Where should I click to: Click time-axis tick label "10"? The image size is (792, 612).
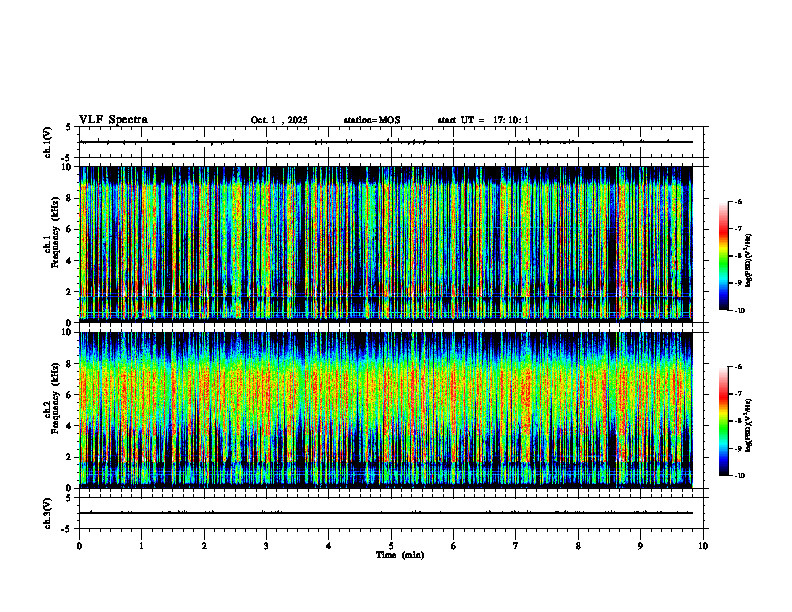[703, 546]
